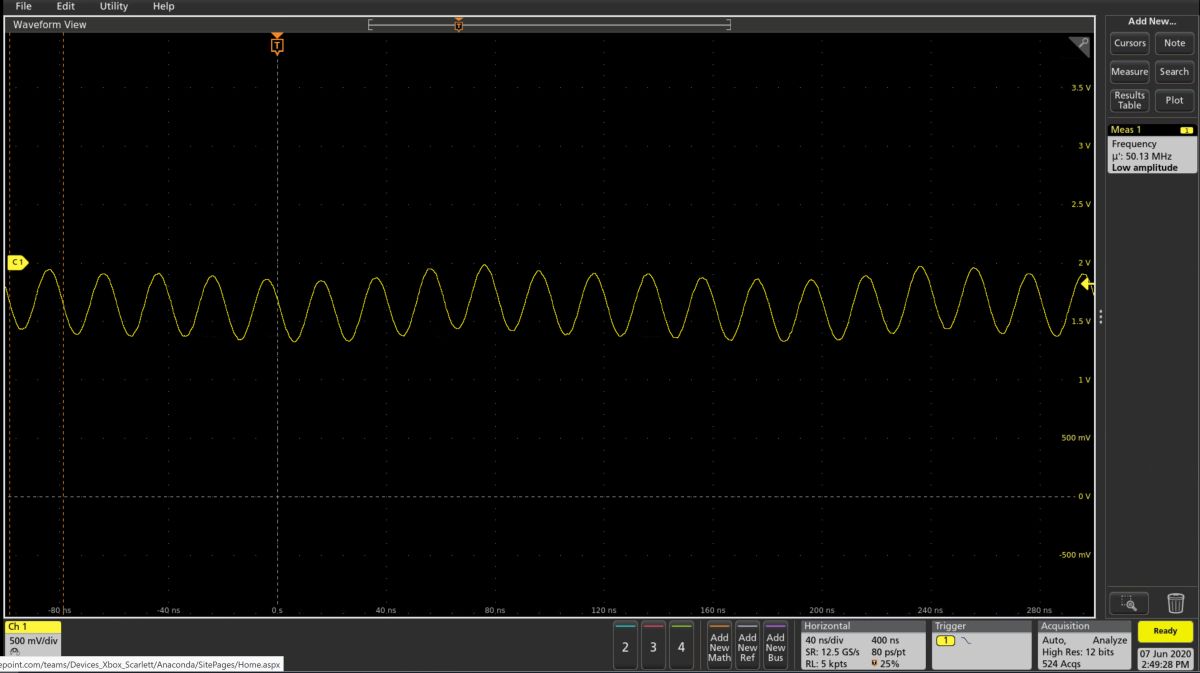Click the Measure button

pyautogui.click(x=1130, y=72)
